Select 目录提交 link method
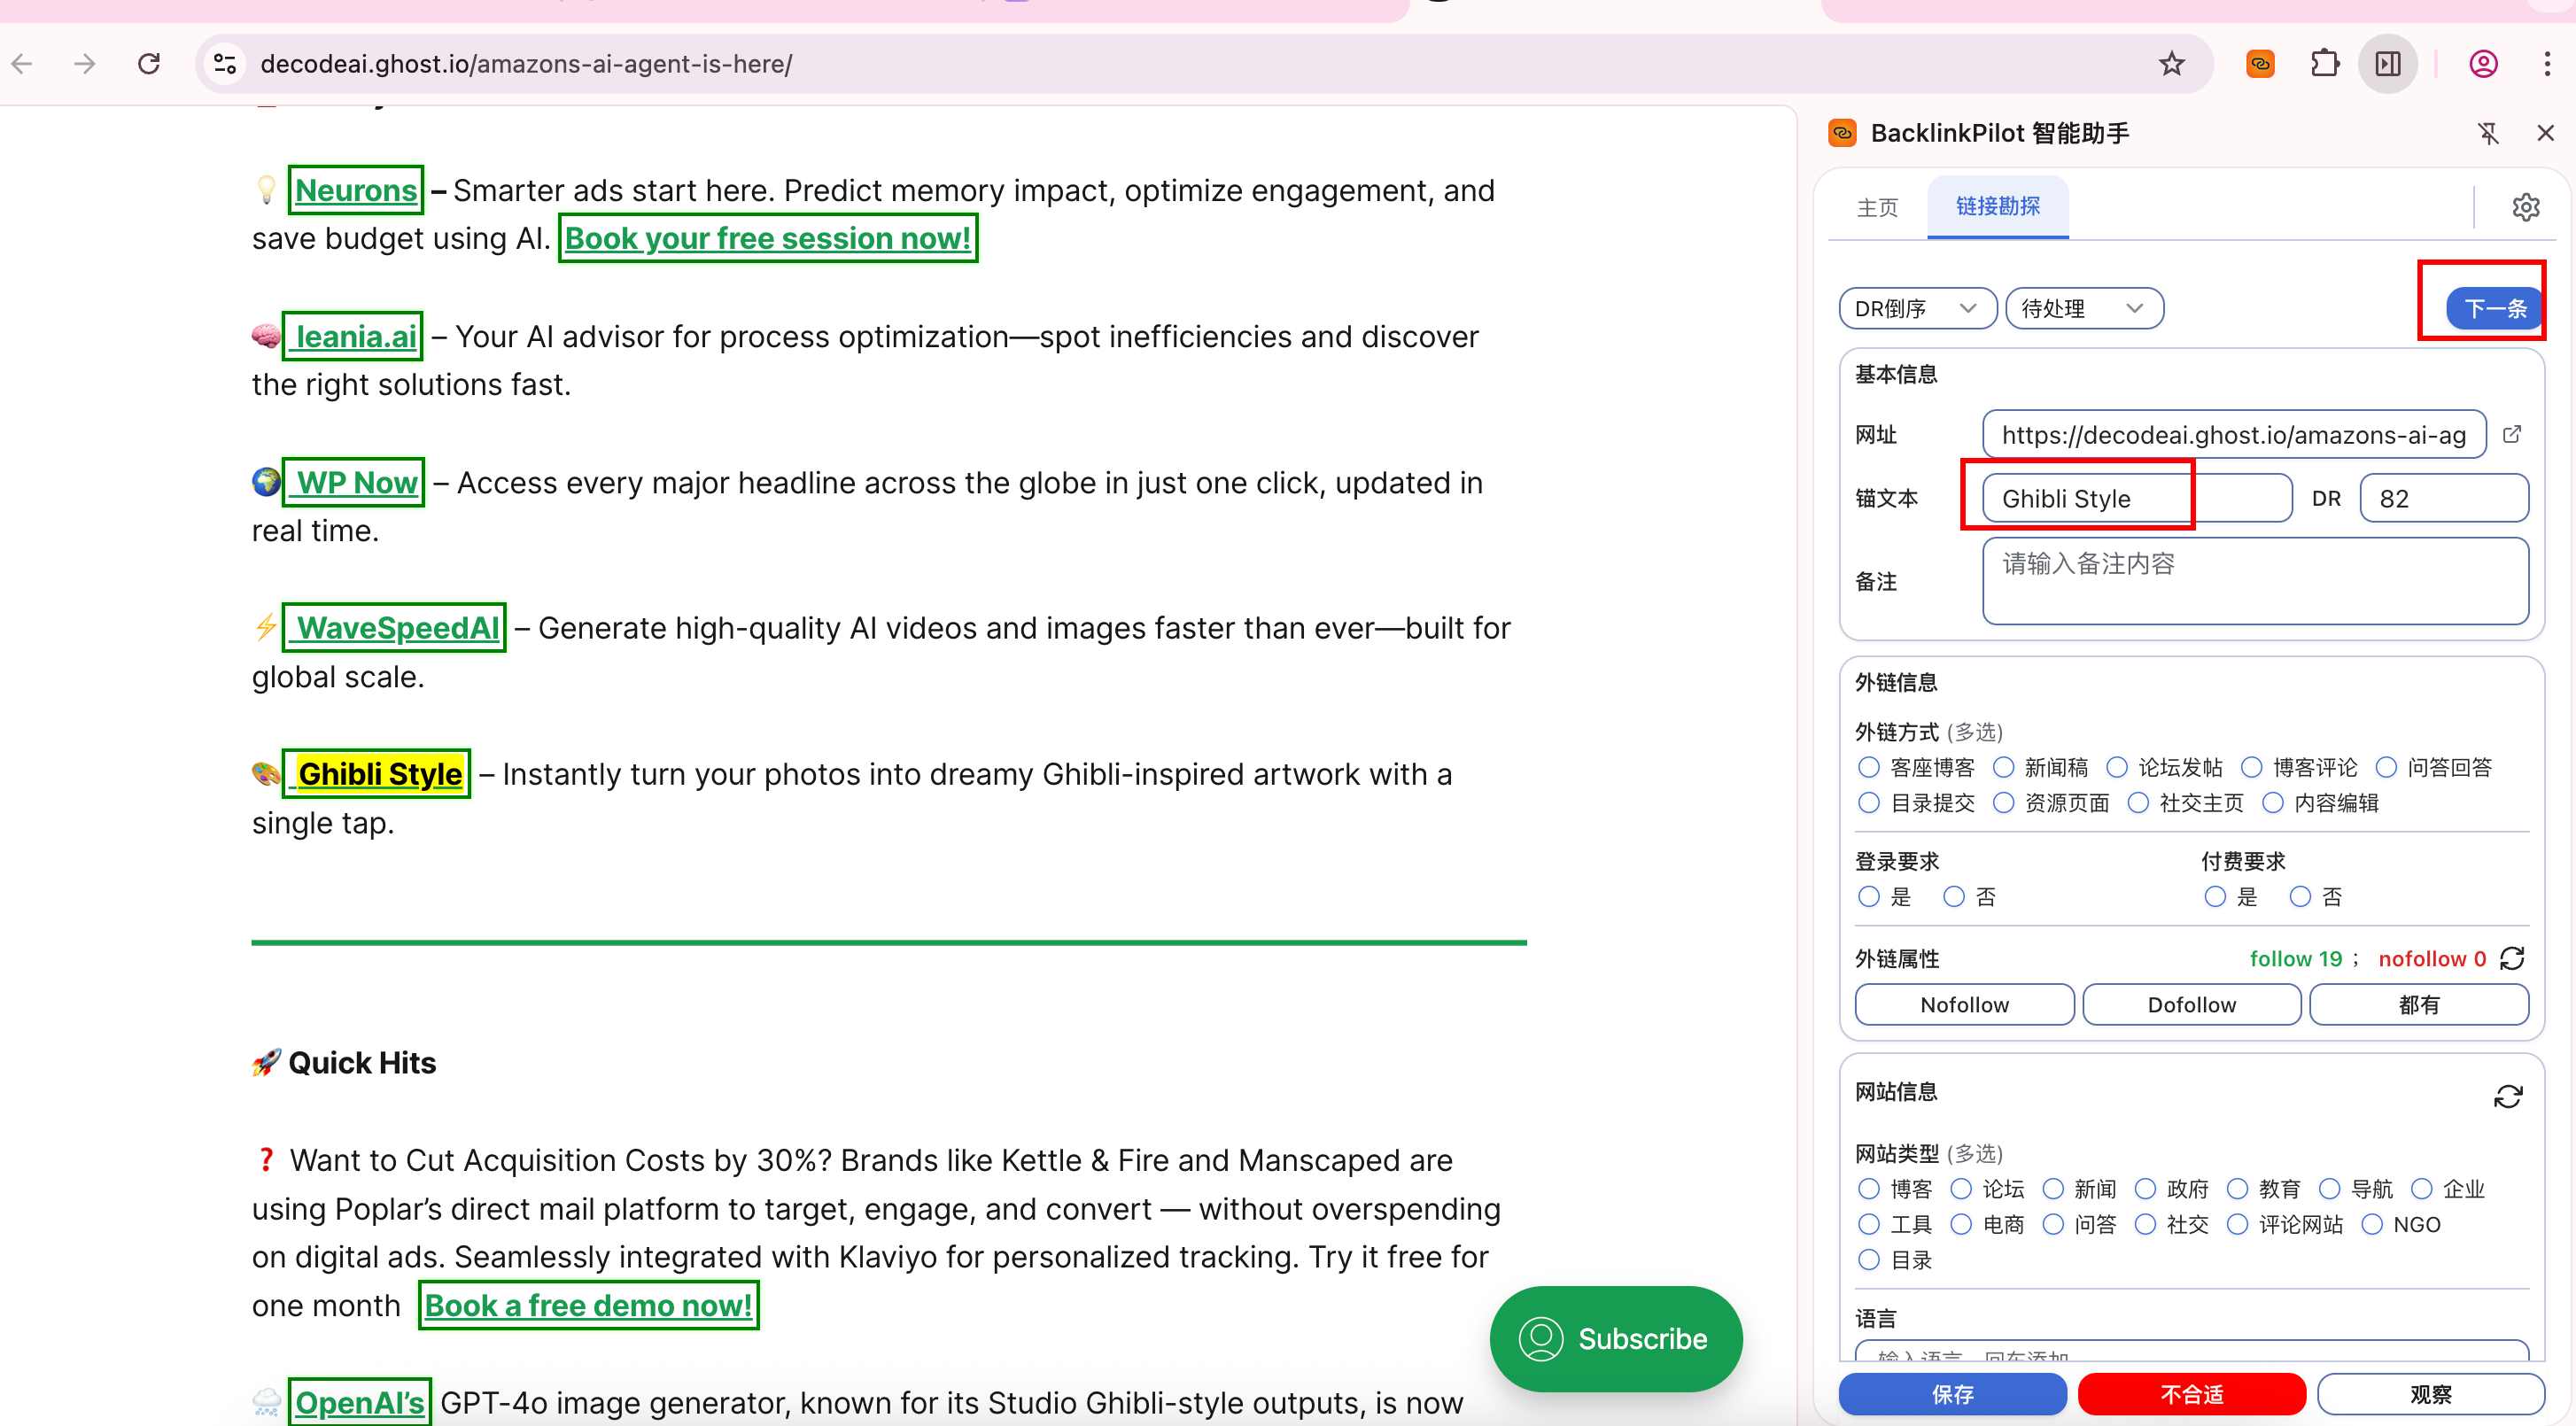 [x=1869, y=803]
